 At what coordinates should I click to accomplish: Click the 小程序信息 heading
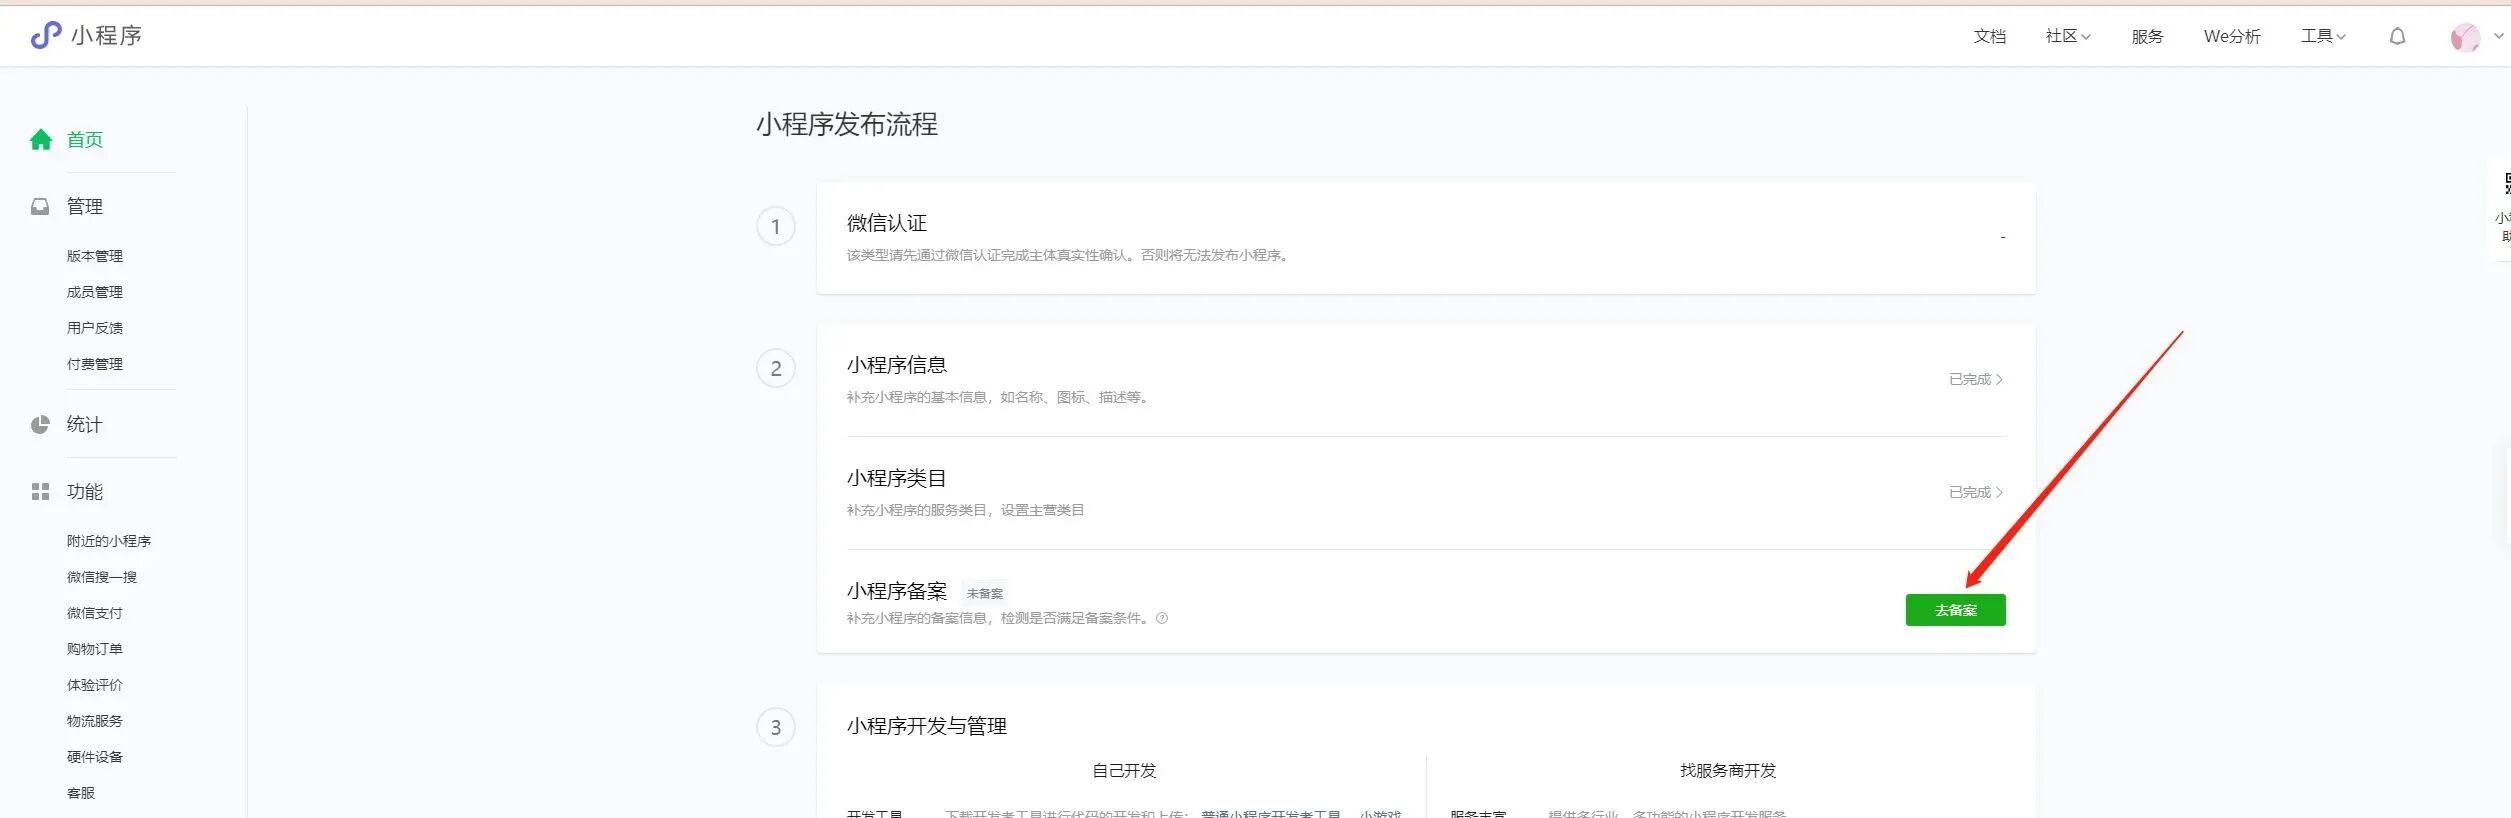(897, 365)
